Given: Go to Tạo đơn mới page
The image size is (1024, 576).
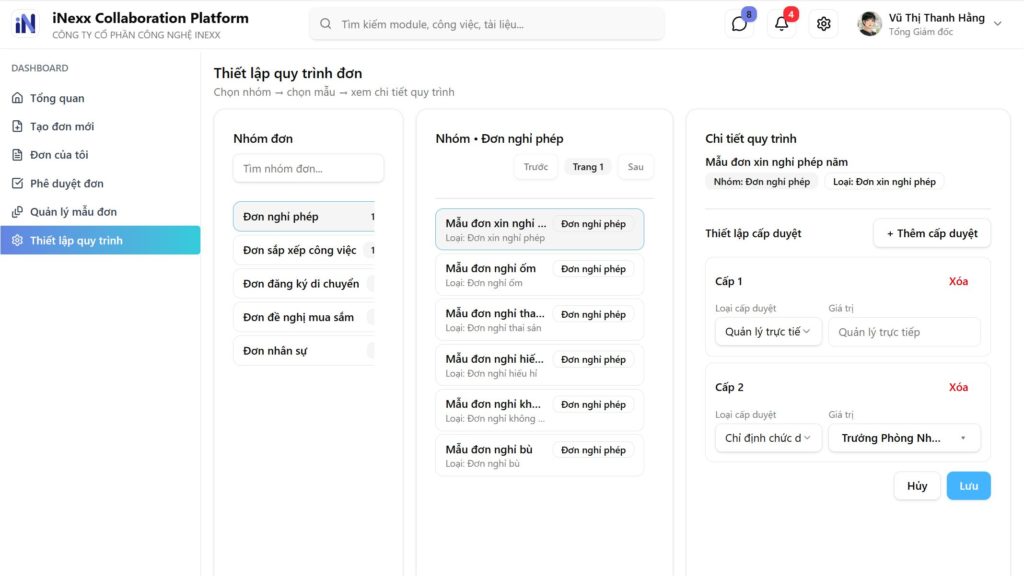Looking at the screenshot, I should coord(61,127).
